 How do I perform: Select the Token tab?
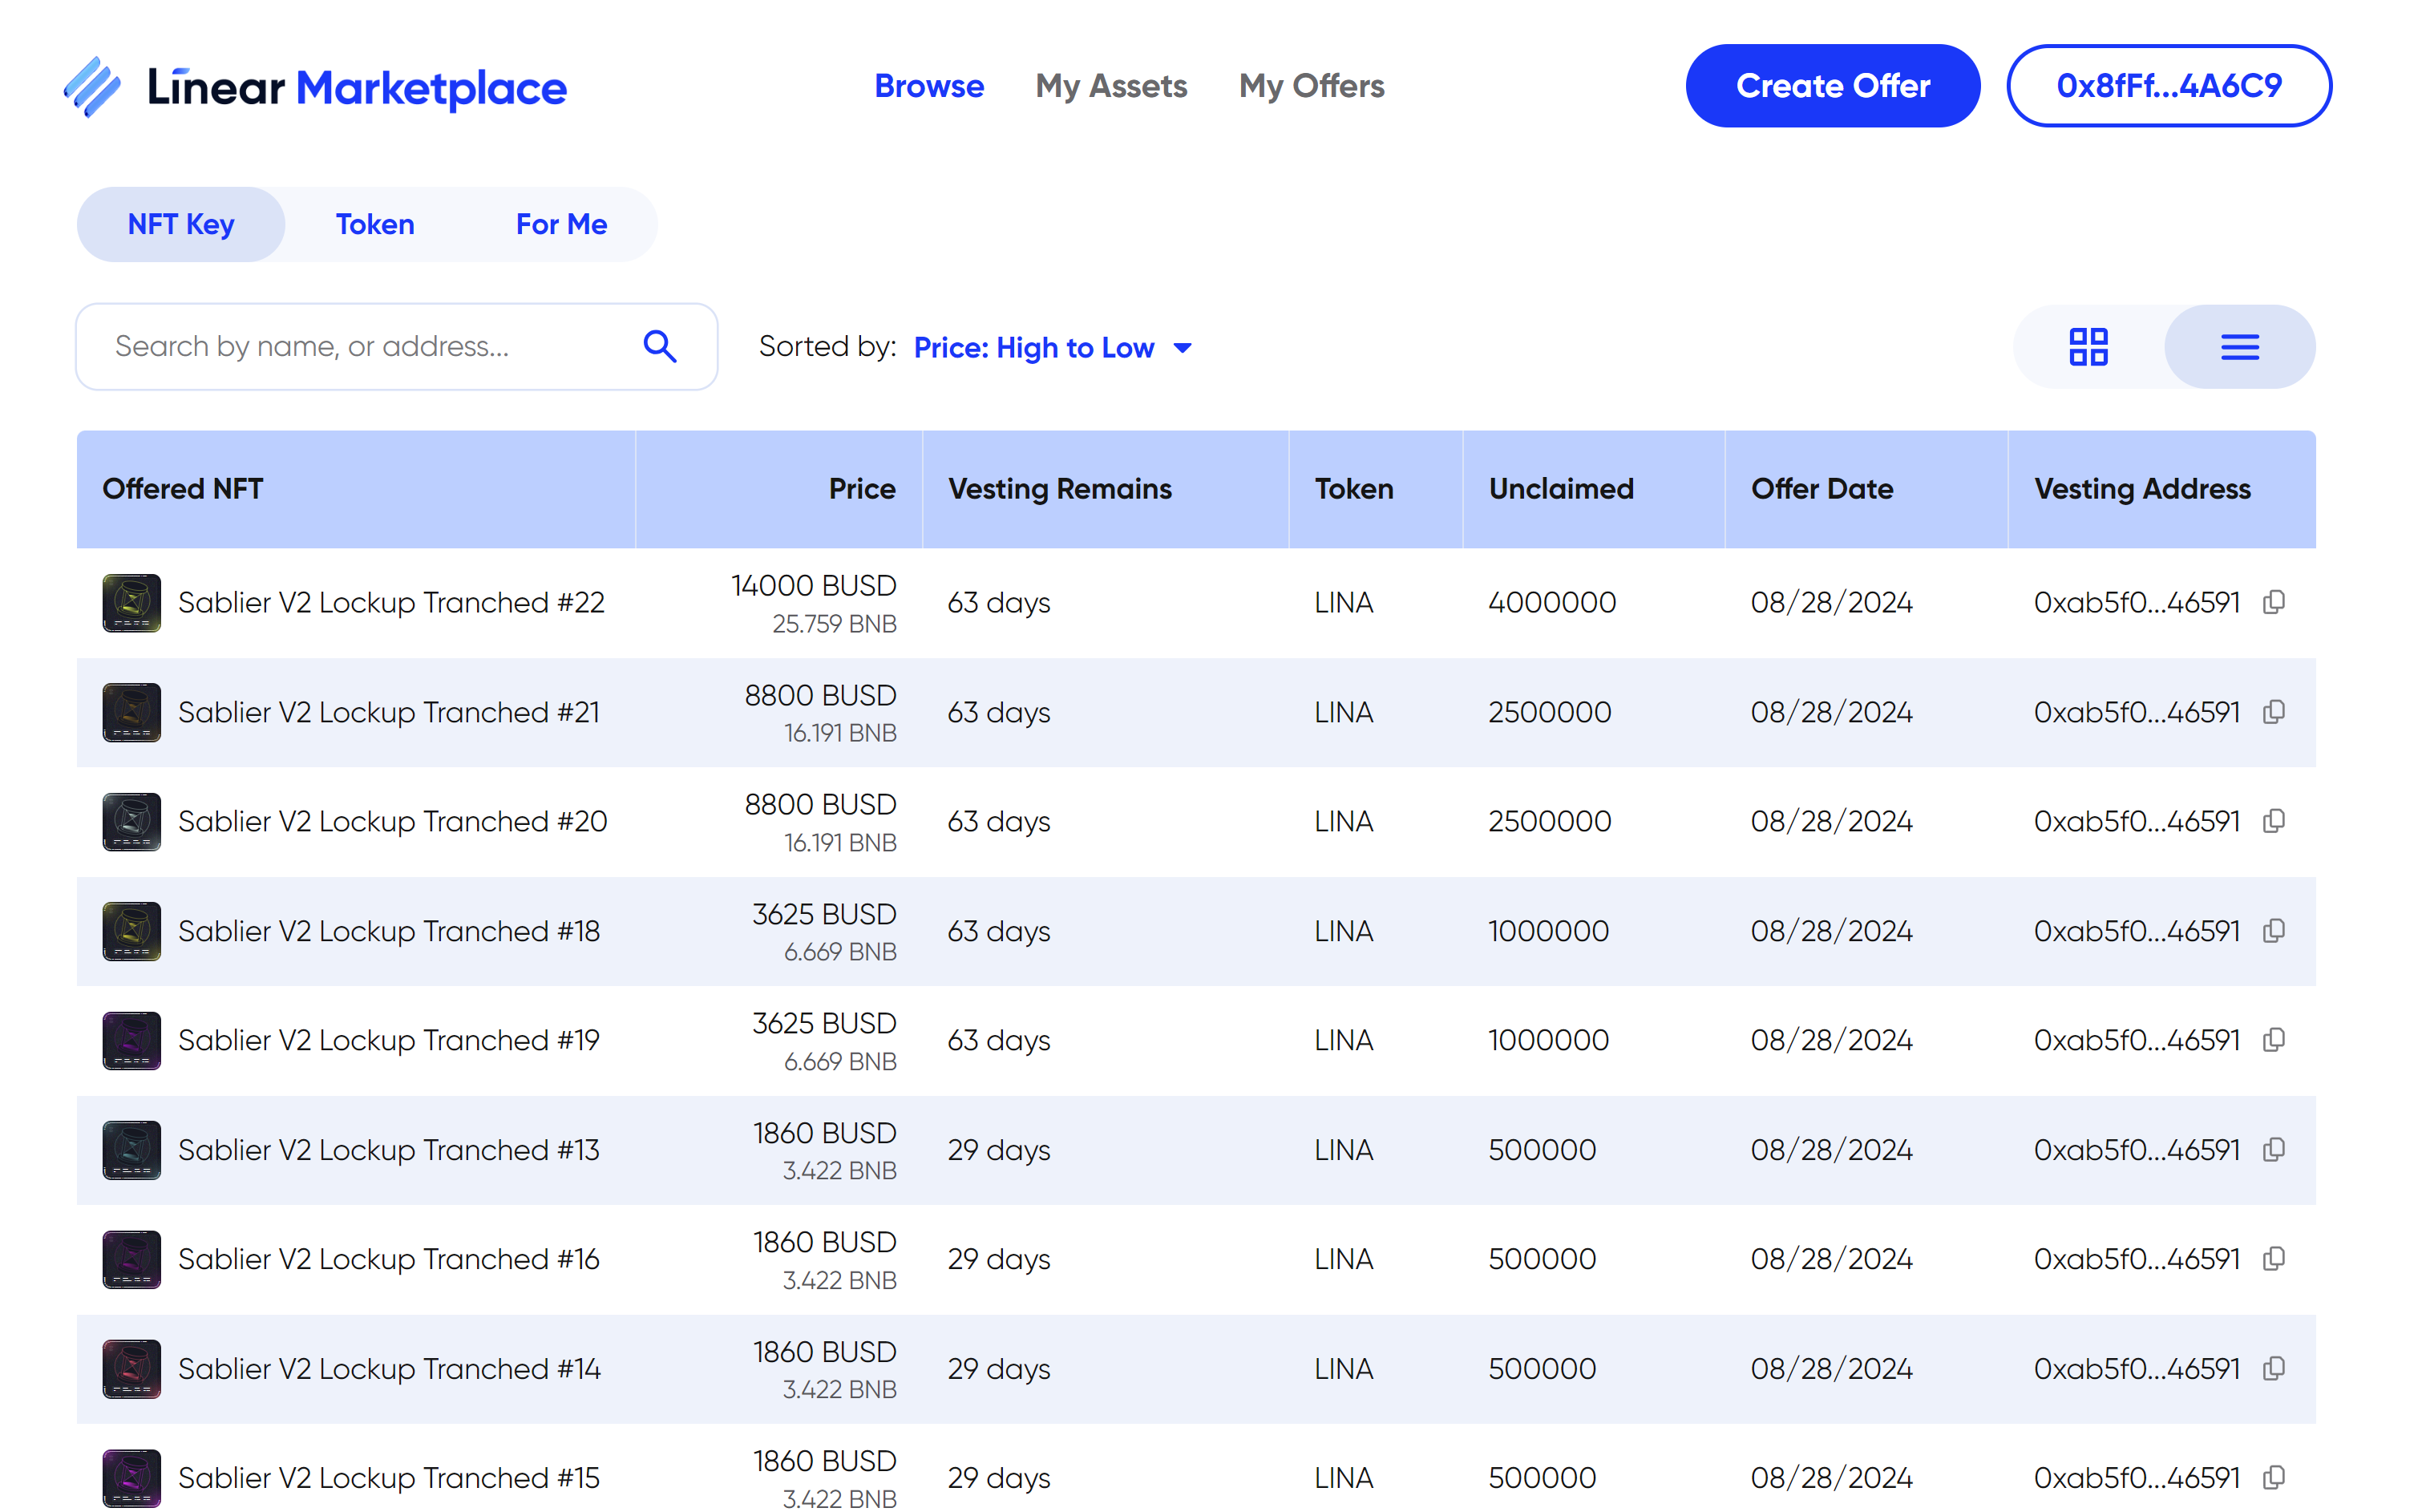[375, 224]
